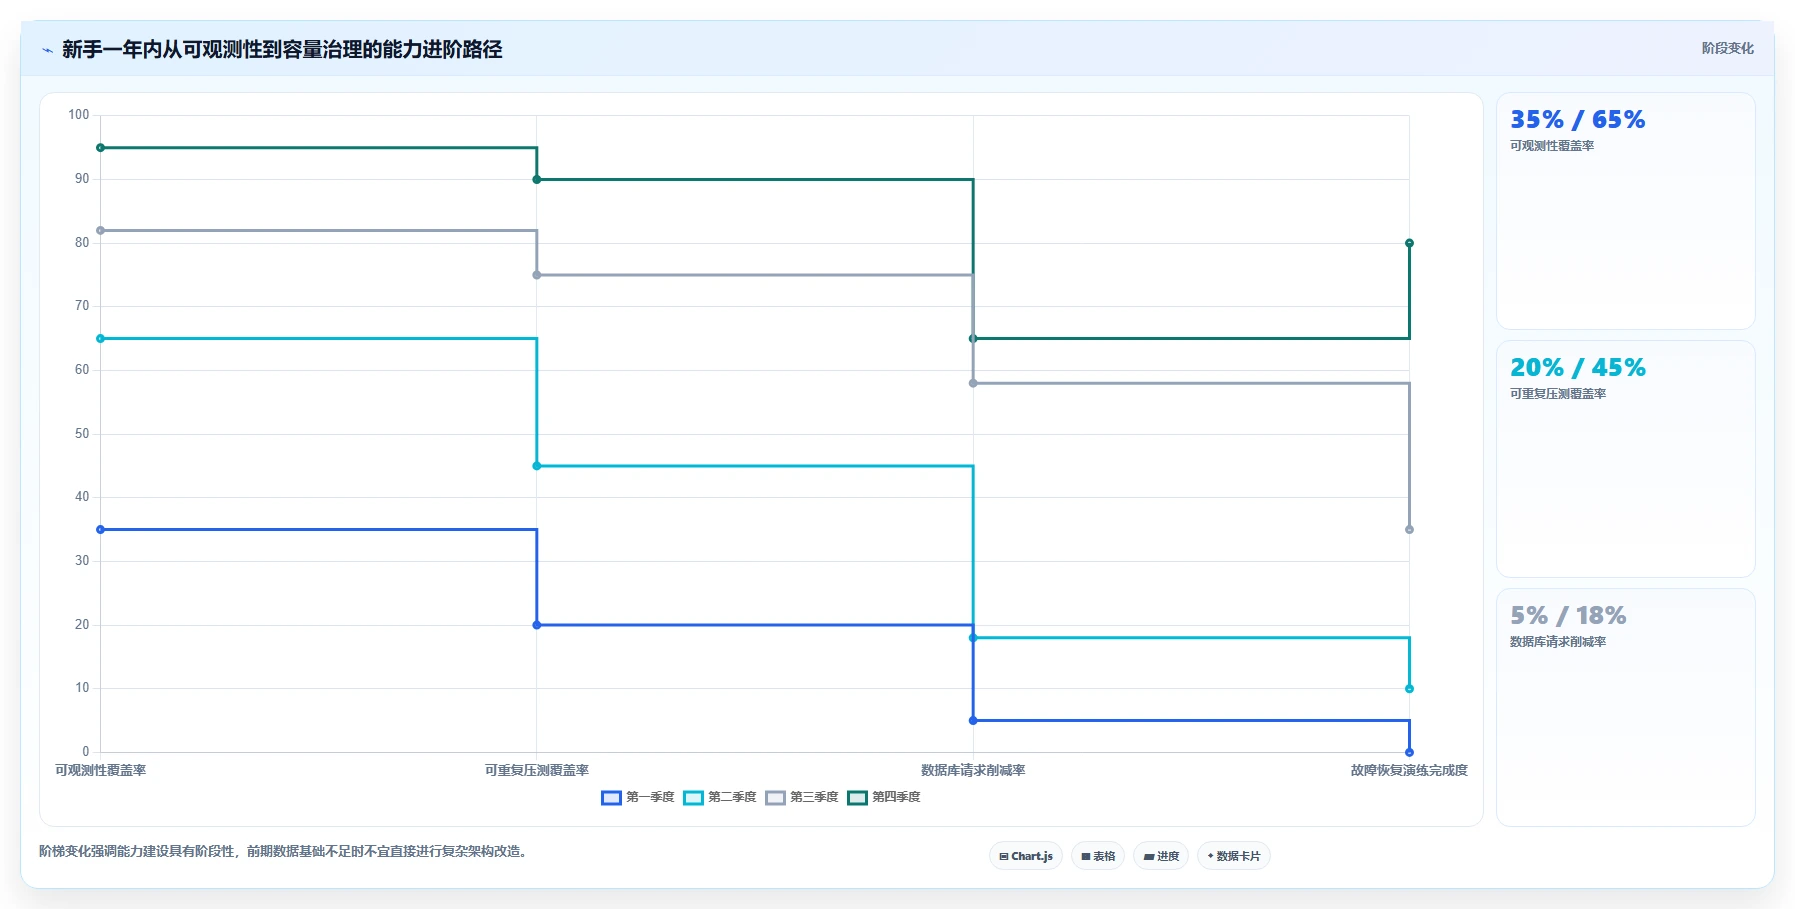Image resolution: width=1795 pixels, height=909 pixels.
Task: Click the gray point at 35 on 故障恢复演练完成度
Action: point(1409,530)
